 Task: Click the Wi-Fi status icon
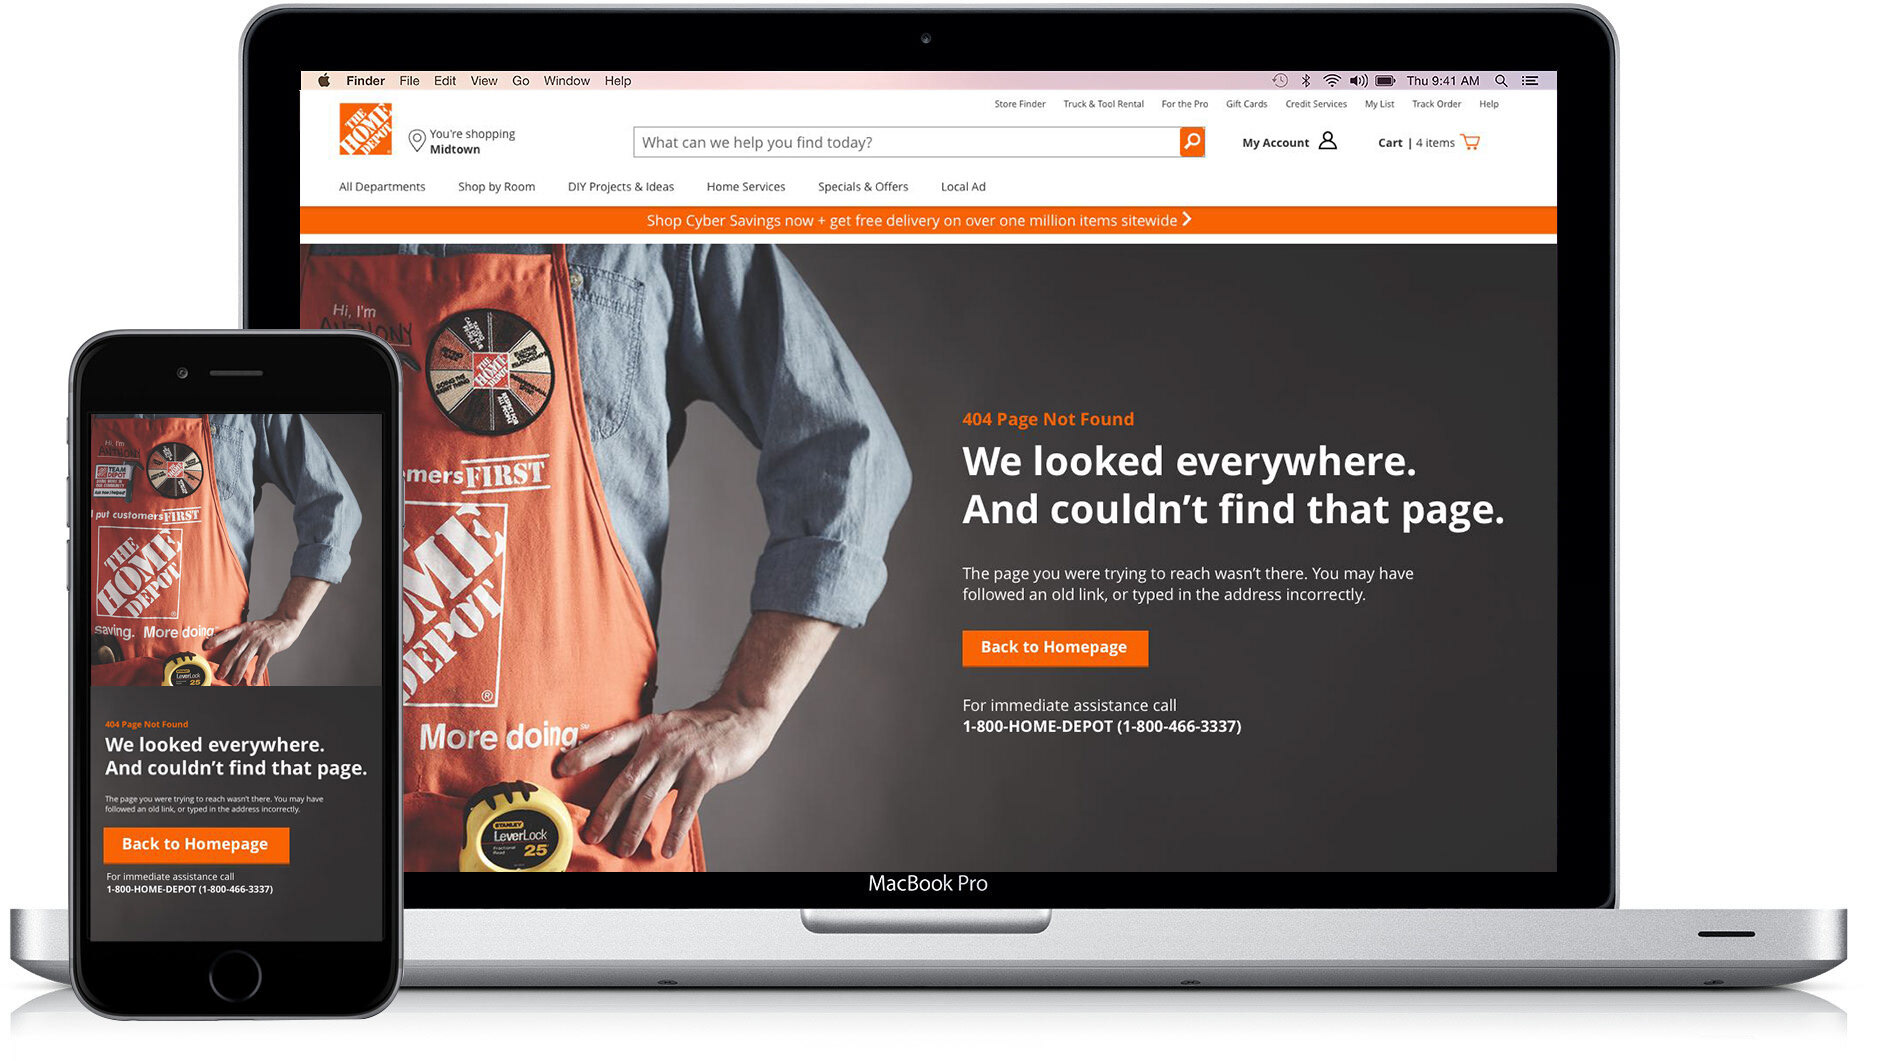click(1331, 81)
